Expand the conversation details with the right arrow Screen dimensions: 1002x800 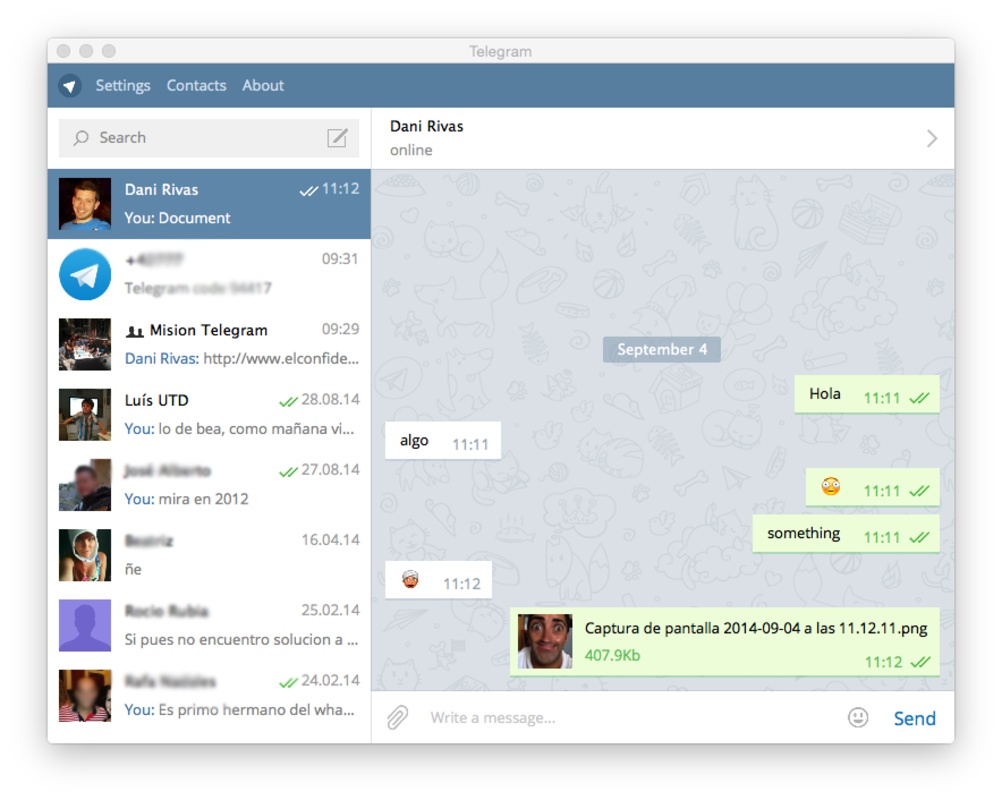931,138
